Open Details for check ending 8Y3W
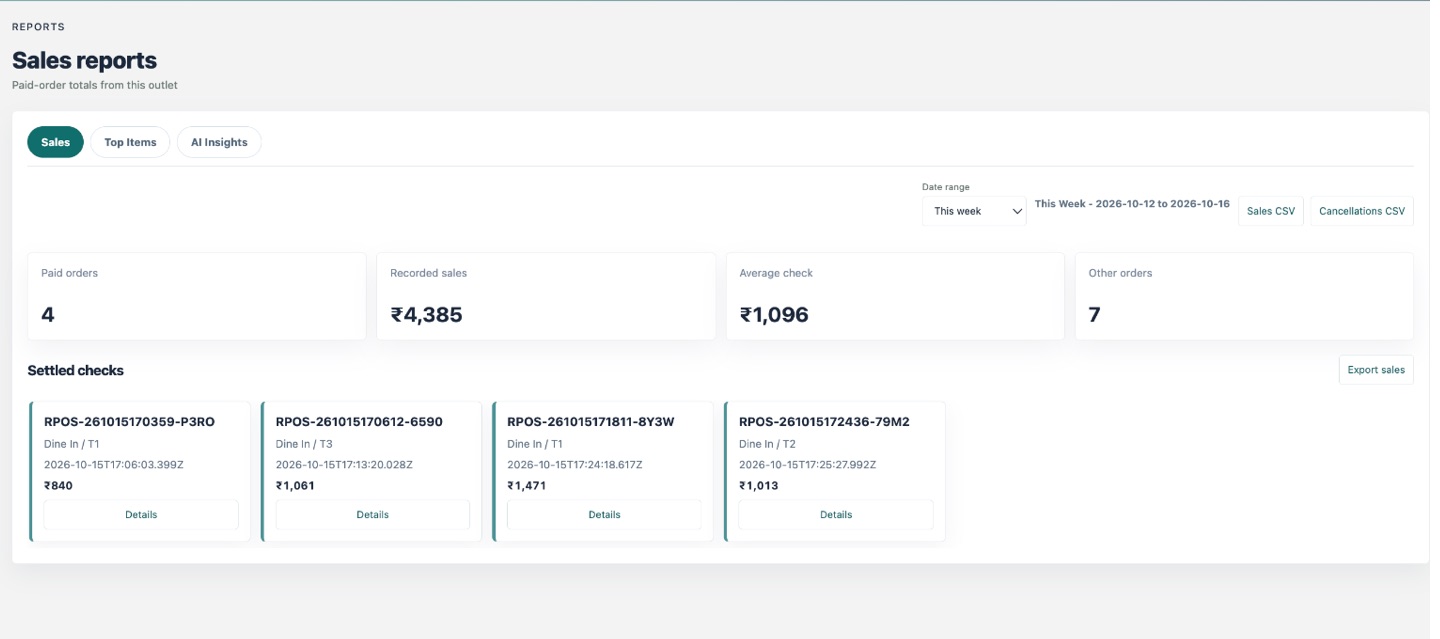The image size is (1440, 639). click(604, 515)
